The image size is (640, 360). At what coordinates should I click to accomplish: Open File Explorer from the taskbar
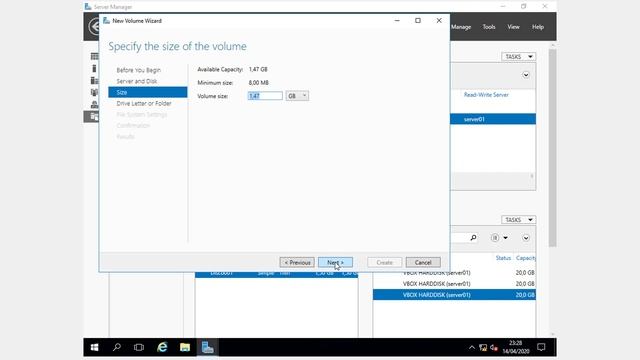click(185, 347)
